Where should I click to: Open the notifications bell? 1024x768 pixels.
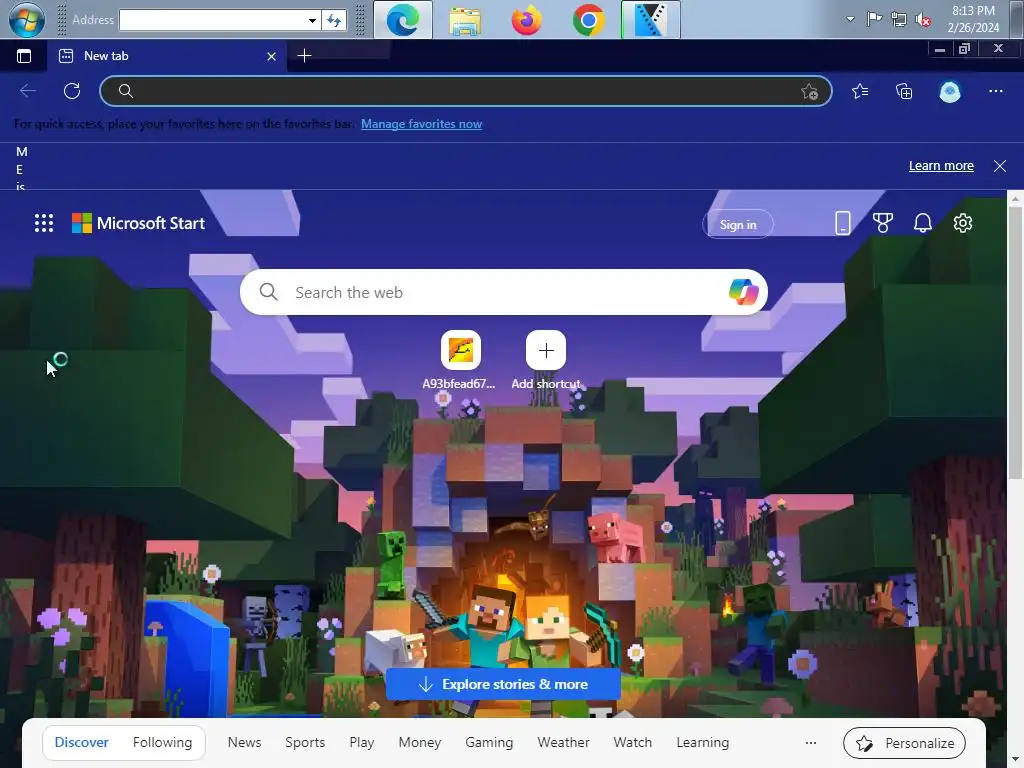click(x=923, y=223)
